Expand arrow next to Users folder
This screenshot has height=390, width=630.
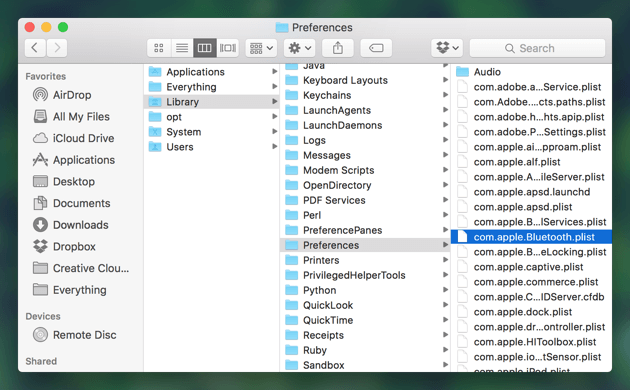pos(274,146)
